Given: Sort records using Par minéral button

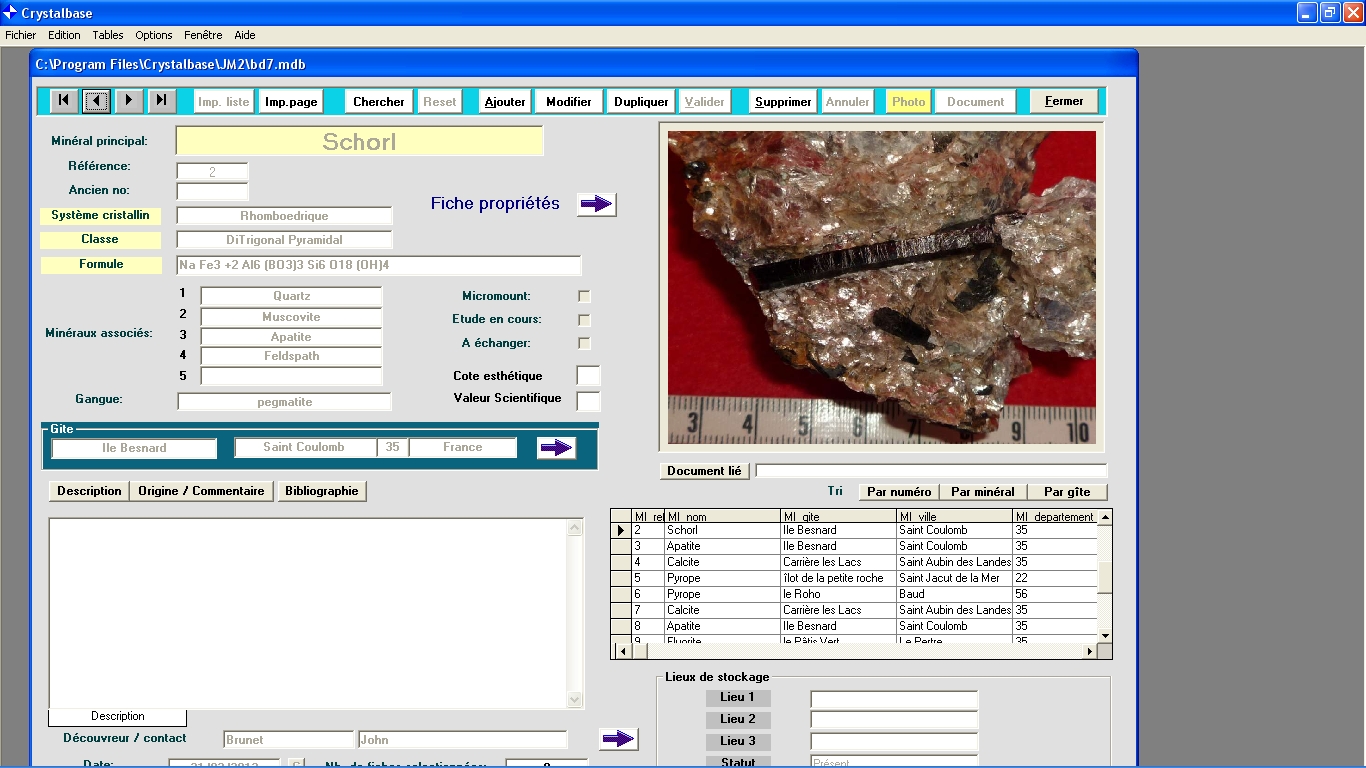Looking at the screenshot, I should (982, 492).
